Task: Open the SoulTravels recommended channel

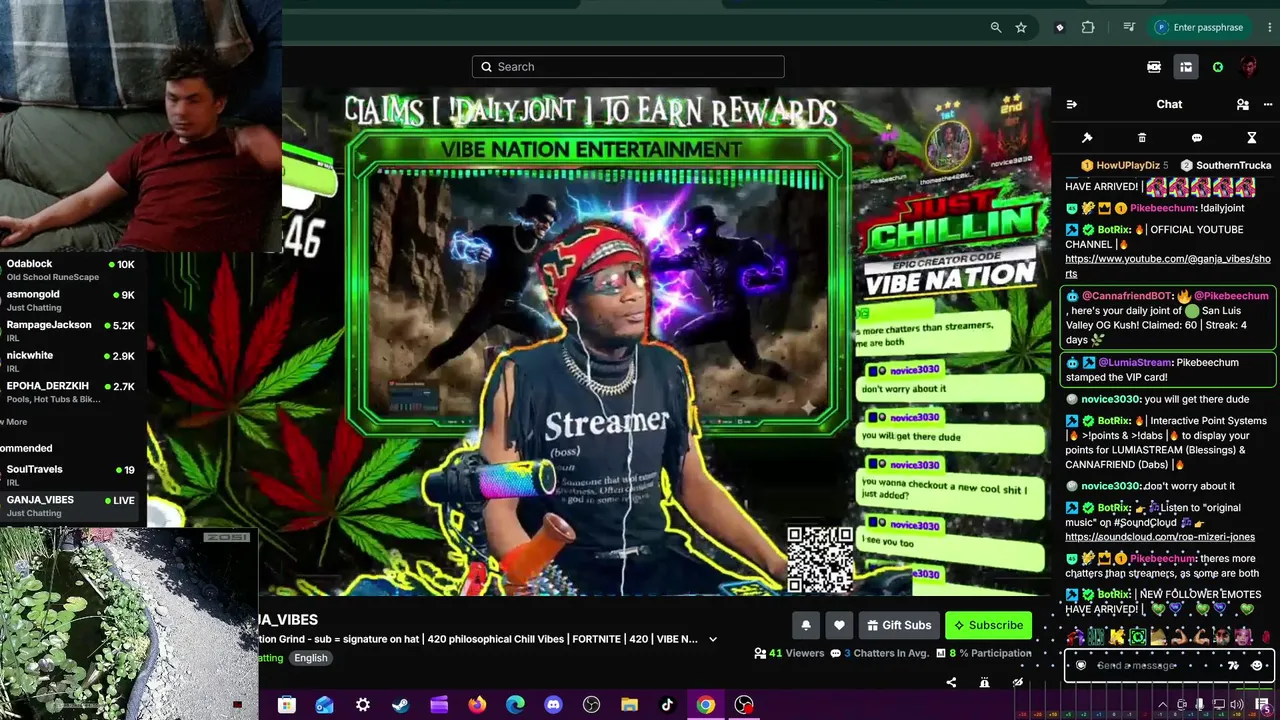Action: tap(72, 475)
